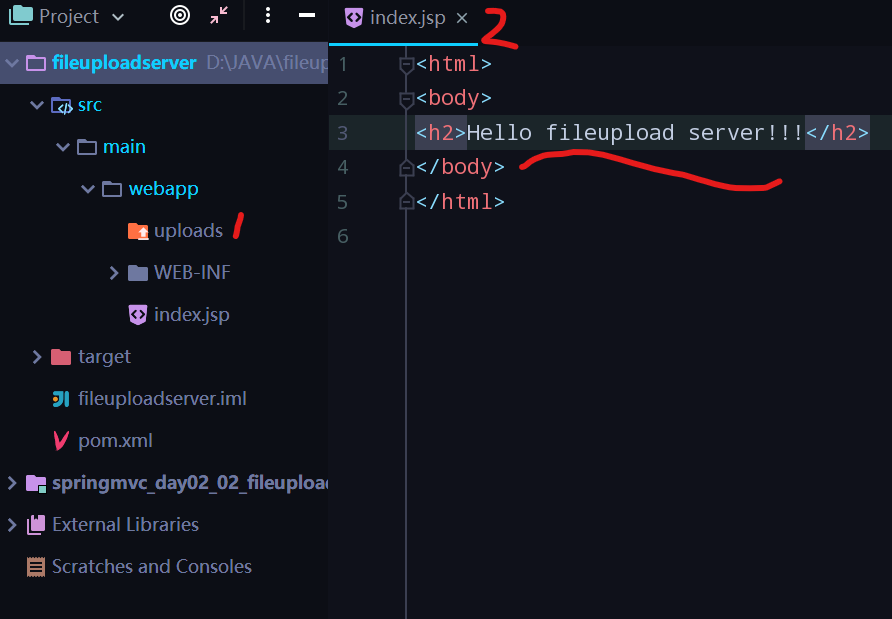Select the webapp folder
This screenshot has width=892, height=619.
[163, 188]
